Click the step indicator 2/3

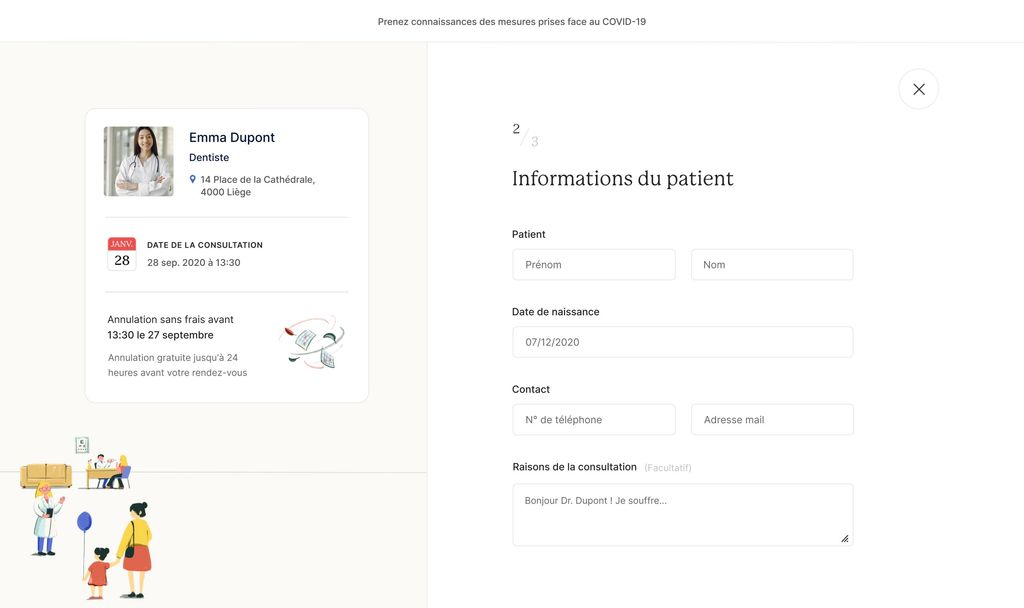[525, 135]
